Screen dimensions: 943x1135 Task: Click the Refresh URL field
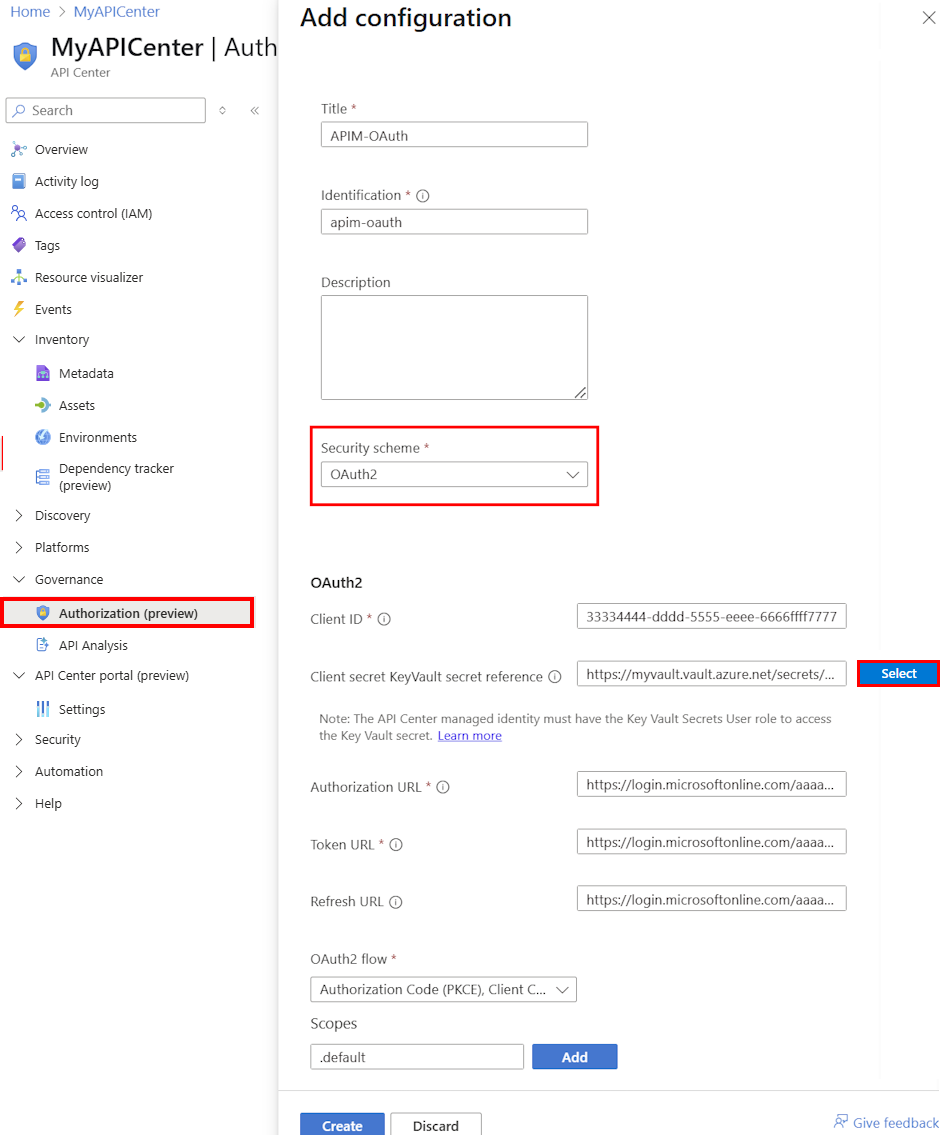(x=711, y=899)
